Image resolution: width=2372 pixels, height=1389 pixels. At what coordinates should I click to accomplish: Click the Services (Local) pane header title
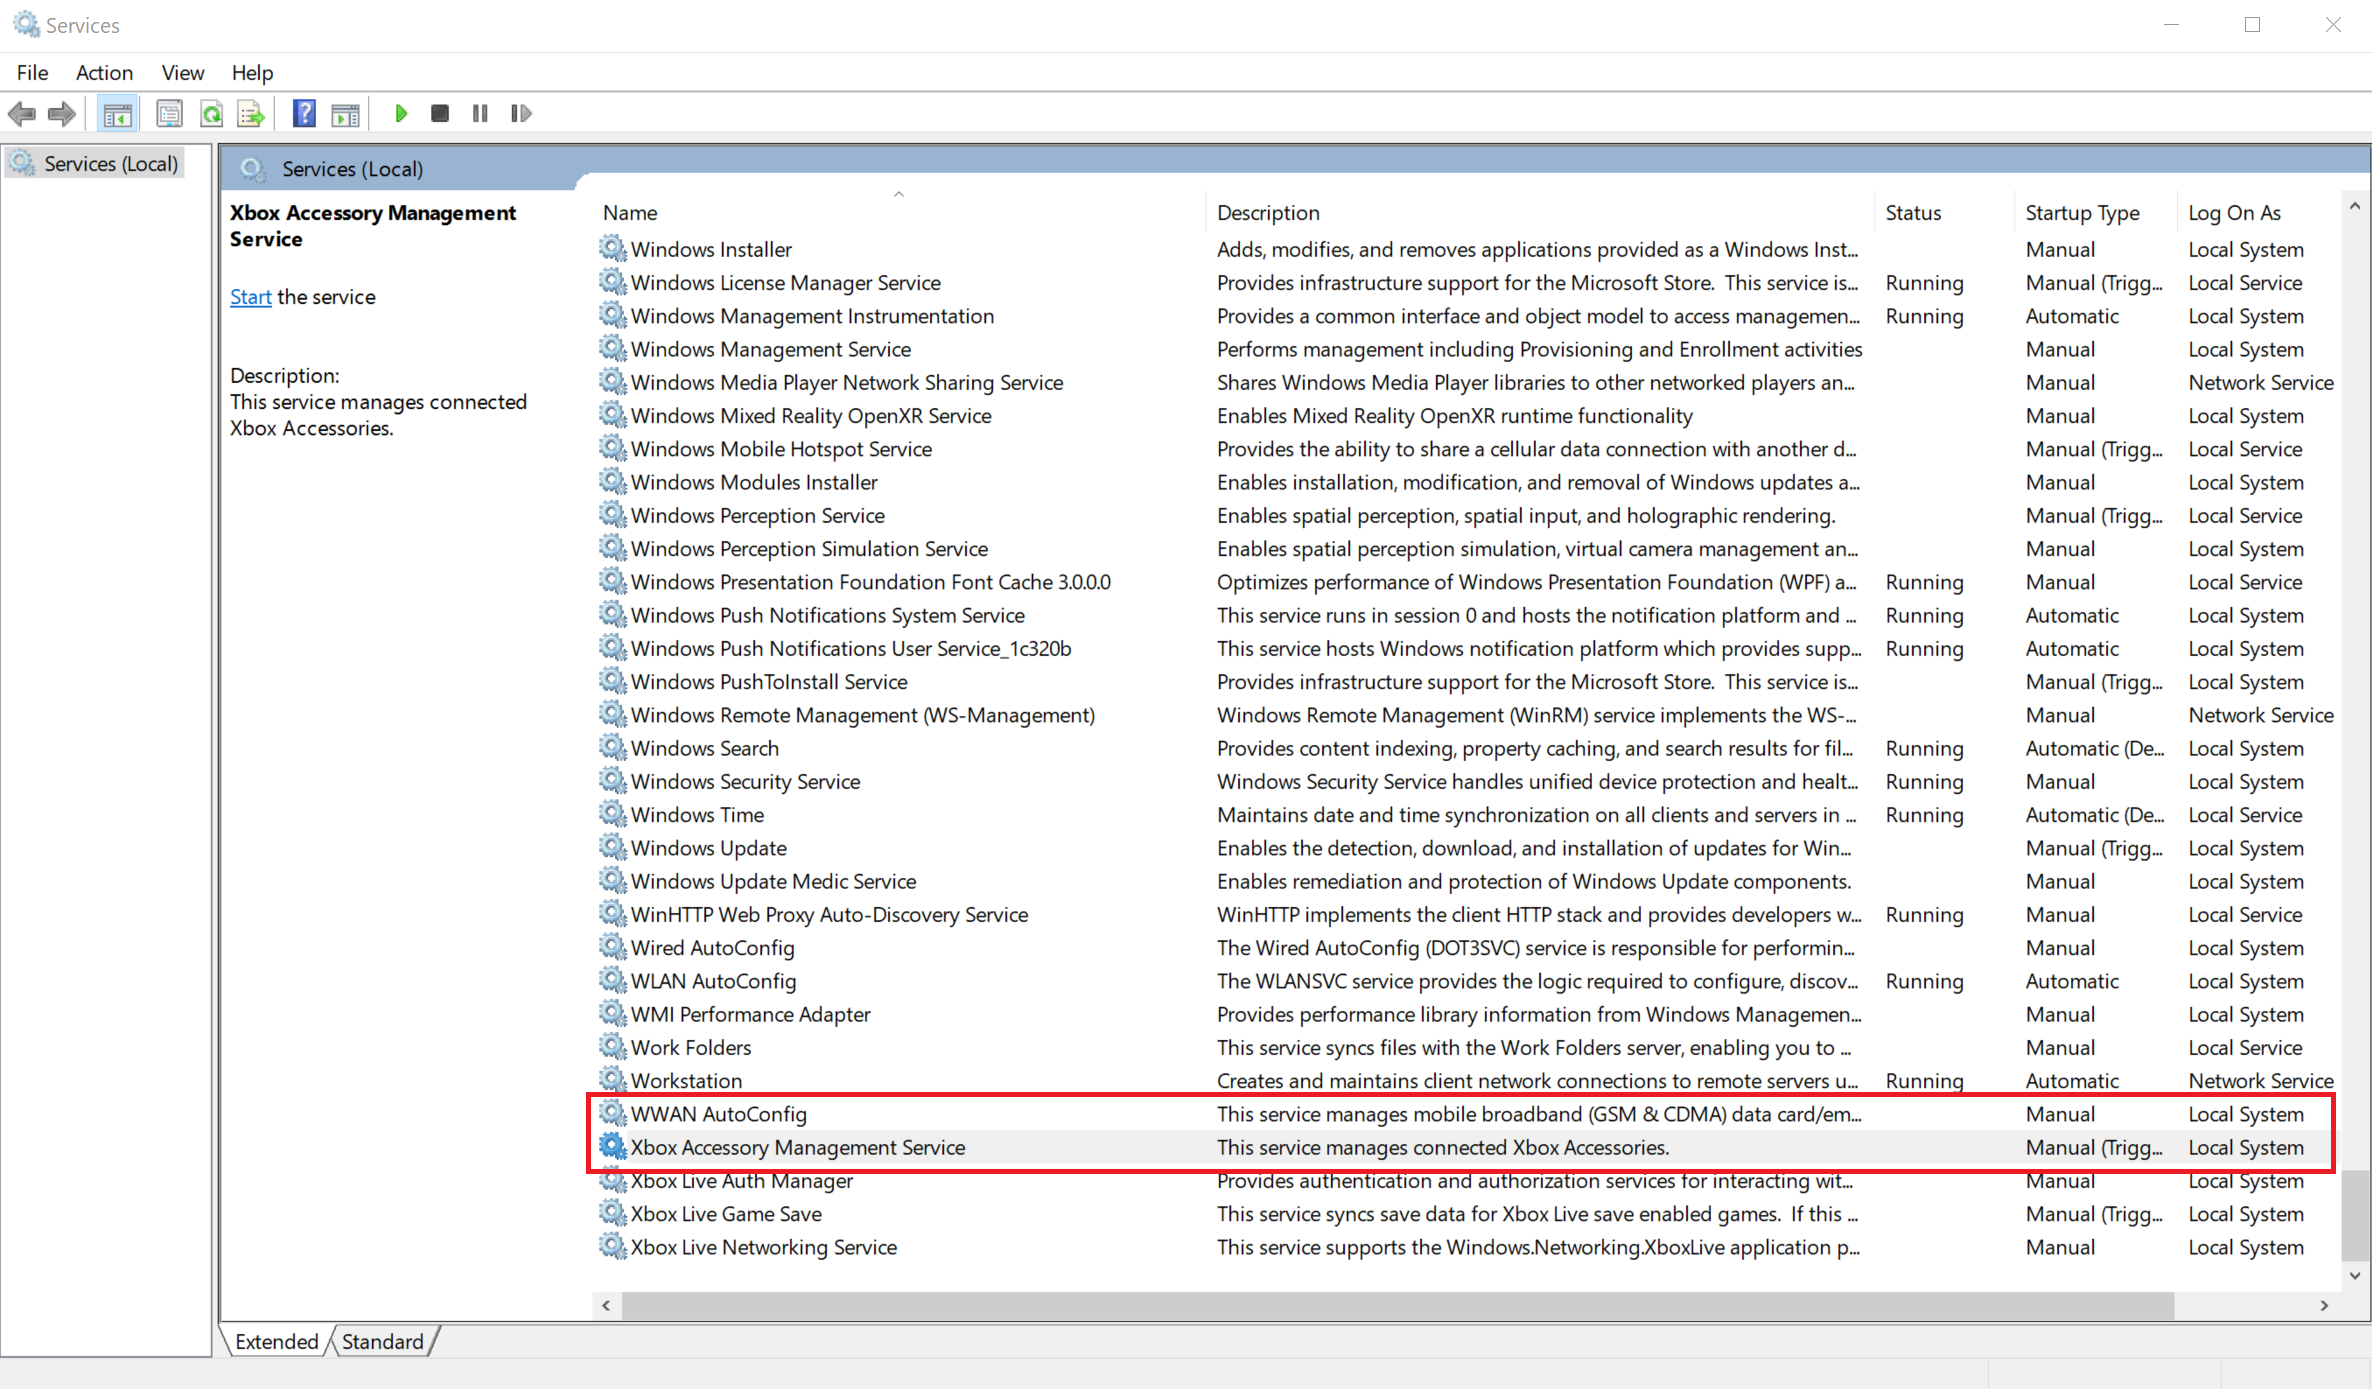tap(352, 169)
